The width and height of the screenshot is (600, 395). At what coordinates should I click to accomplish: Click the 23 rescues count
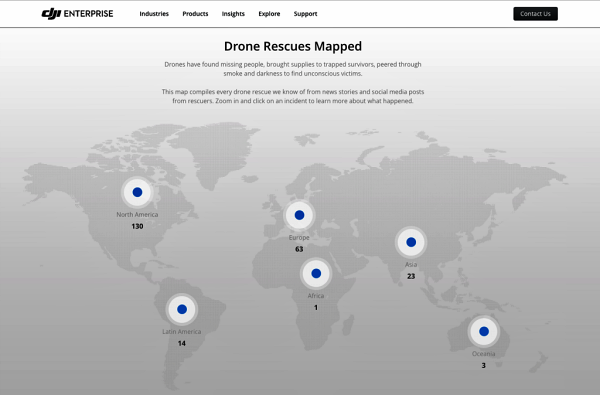click(x=411, y=276)
